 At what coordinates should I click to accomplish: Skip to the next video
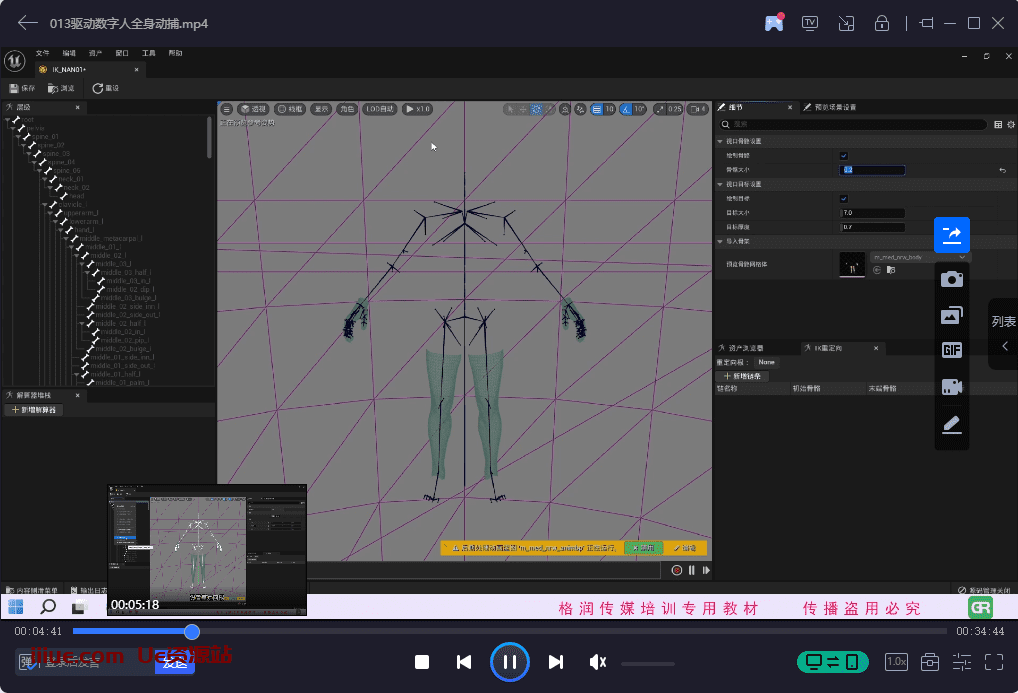pyautogui.click(x=556, y=662)
